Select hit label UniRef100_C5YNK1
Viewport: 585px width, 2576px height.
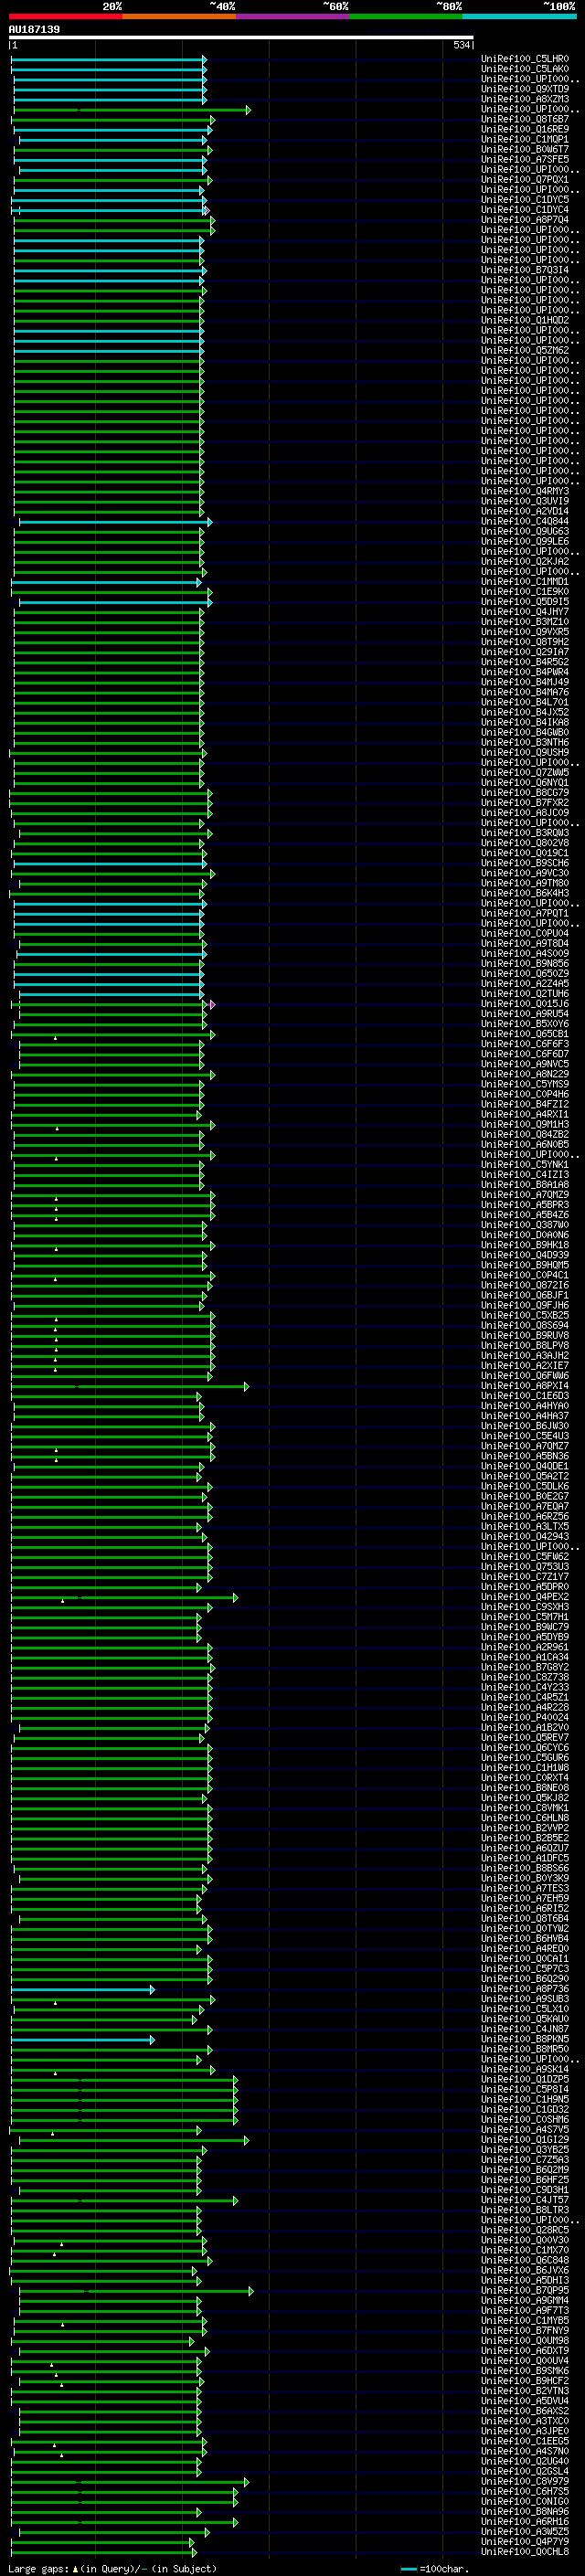pyautogui.click(x=525, y=1165)
